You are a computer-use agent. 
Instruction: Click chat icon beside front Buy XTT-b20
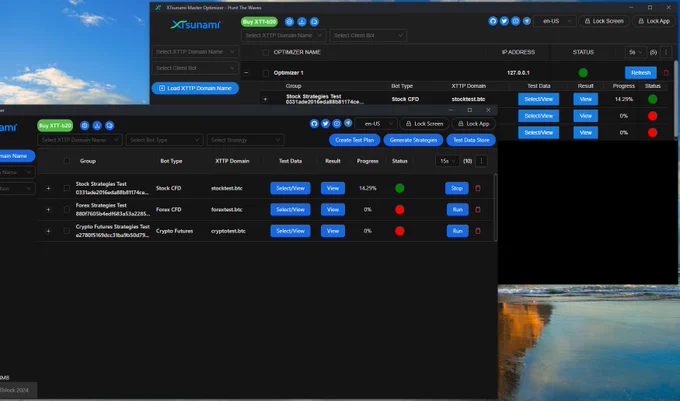(x=109, y=125)
